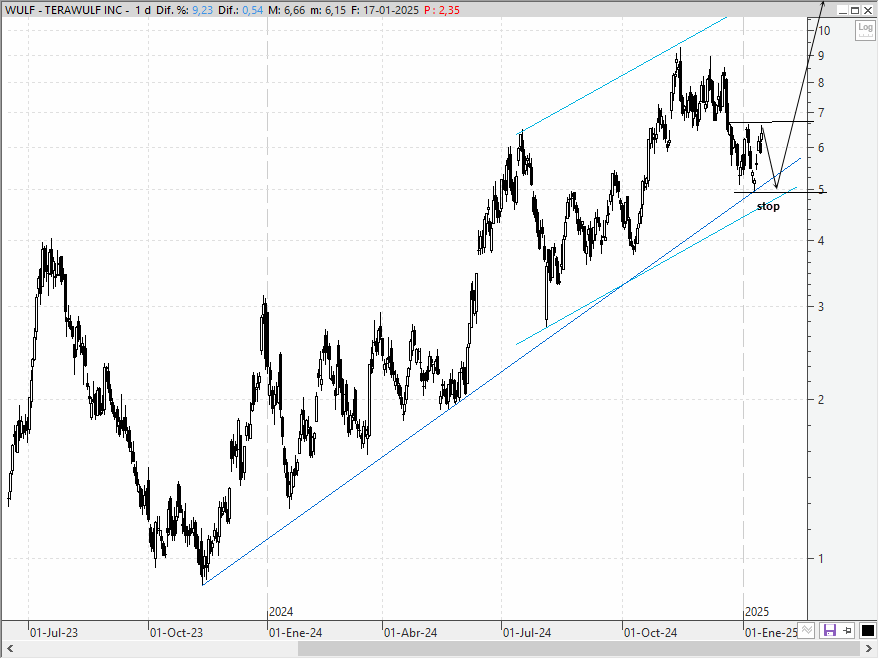The width and height of the screenshot is (879, 659).
Task: Click price axis label 7
Action: [821, 113]
